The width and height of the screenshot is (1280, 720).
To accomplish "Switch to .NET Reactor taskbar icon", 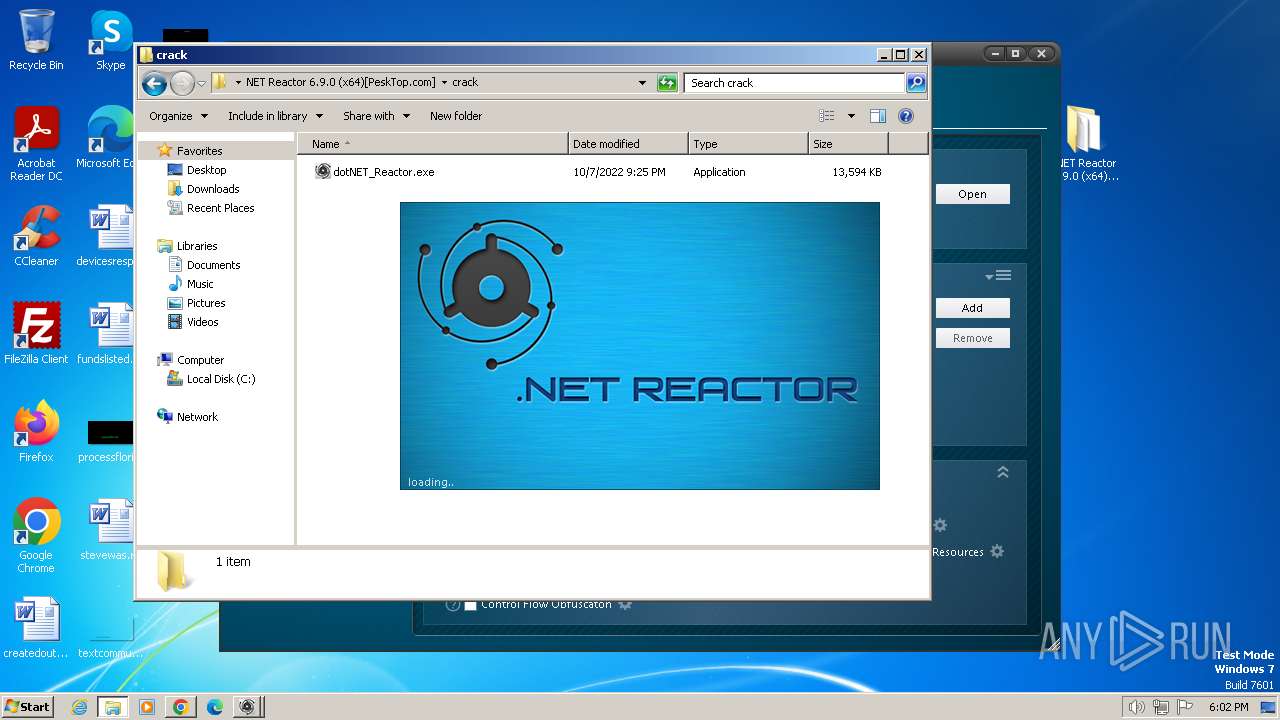I will [x=247, y=707].
